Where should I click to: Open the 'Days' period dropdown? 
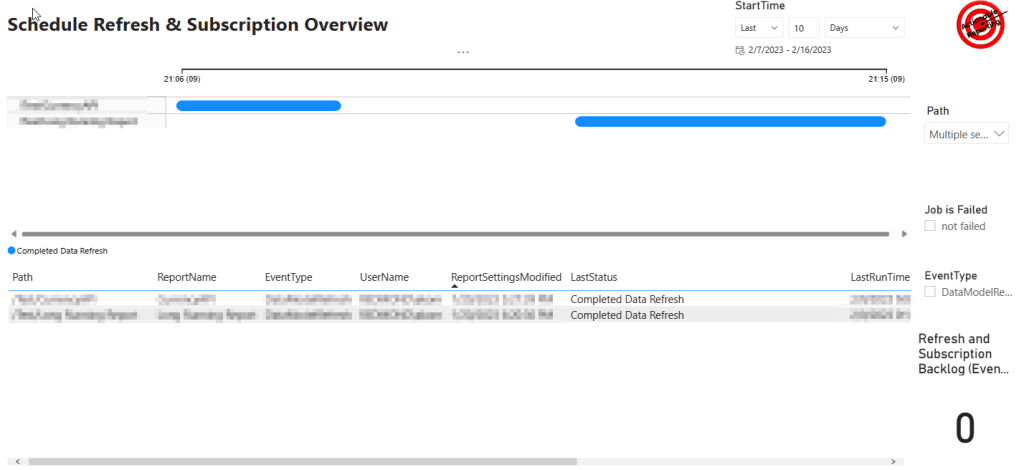coord(863,28)
